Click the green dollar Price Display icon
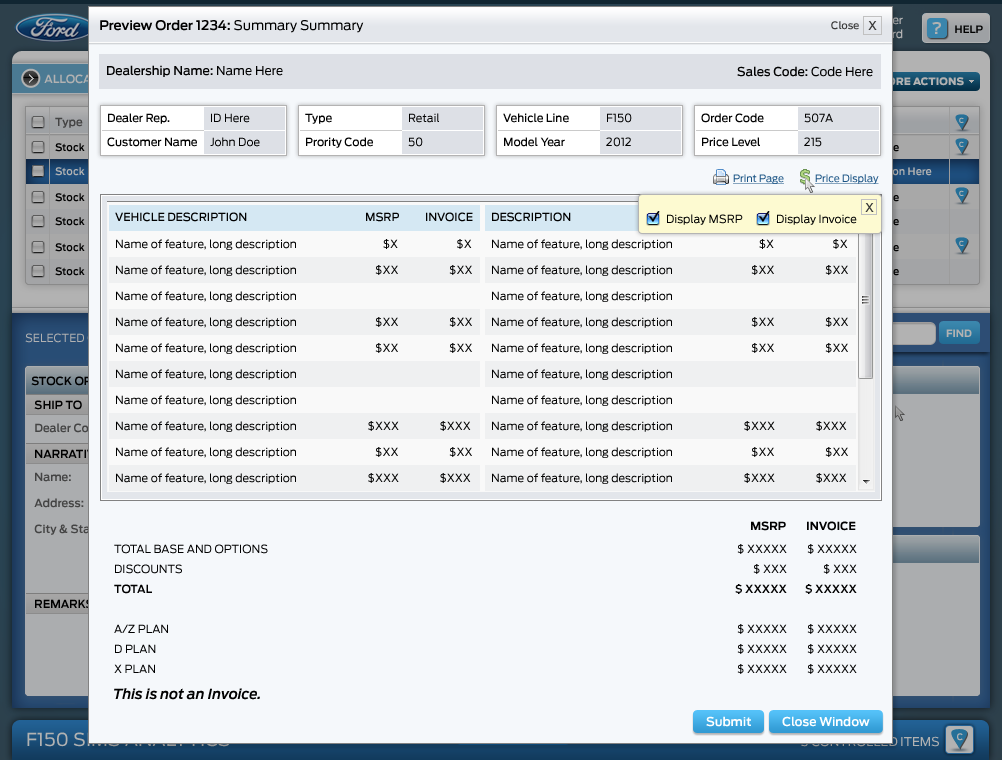The width and height of the screenshot is (1002, 760). 805,178
